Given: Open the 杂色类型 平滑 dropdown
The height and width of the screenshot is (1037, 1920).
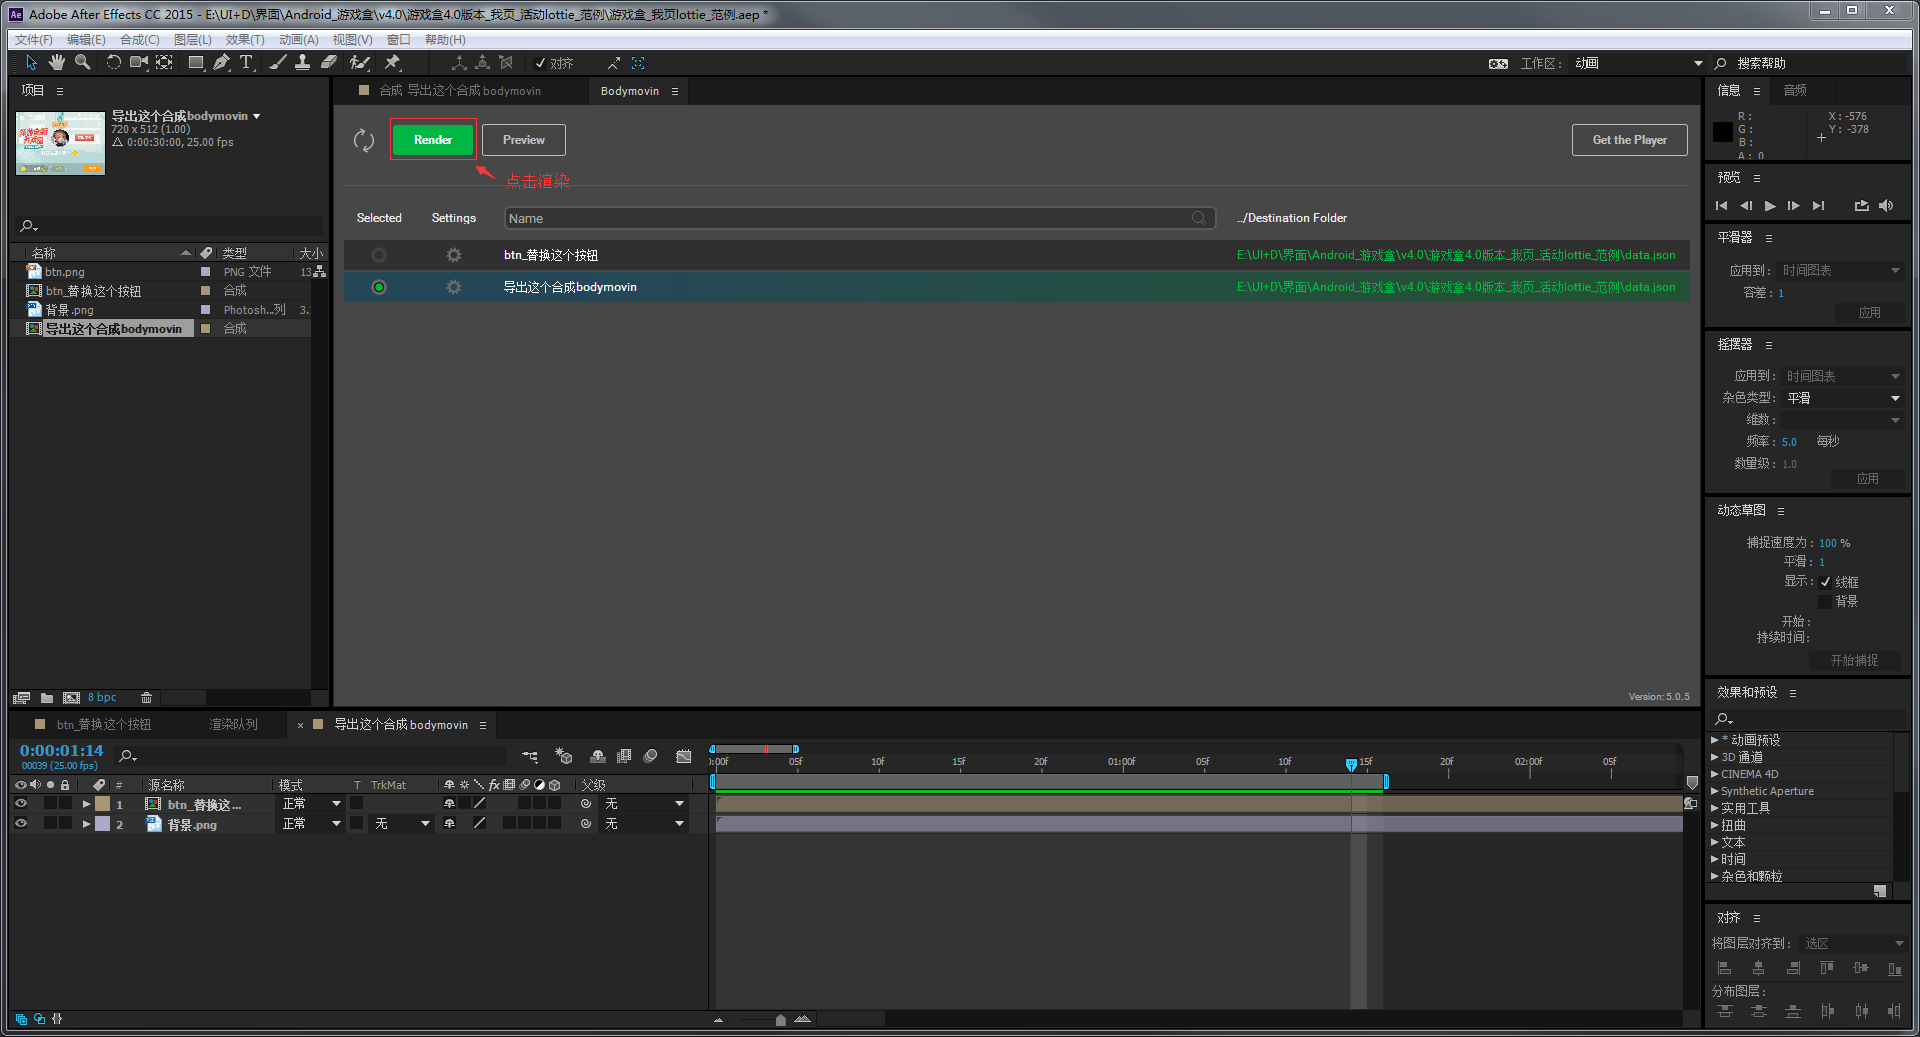Looking at the screenshot, I should click(1842, 398).
